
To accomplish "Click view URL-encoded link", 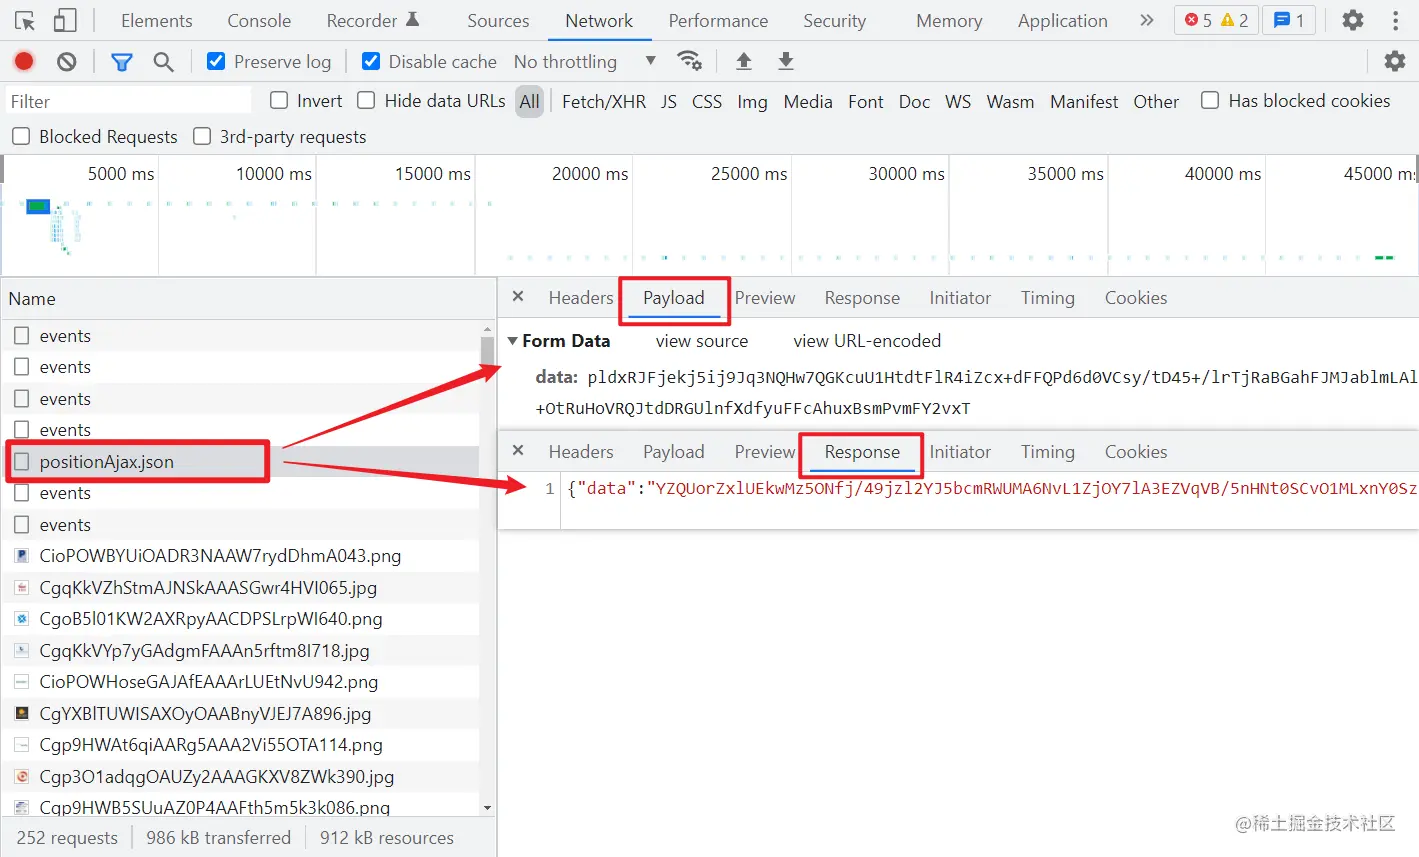I will point(867,341).
